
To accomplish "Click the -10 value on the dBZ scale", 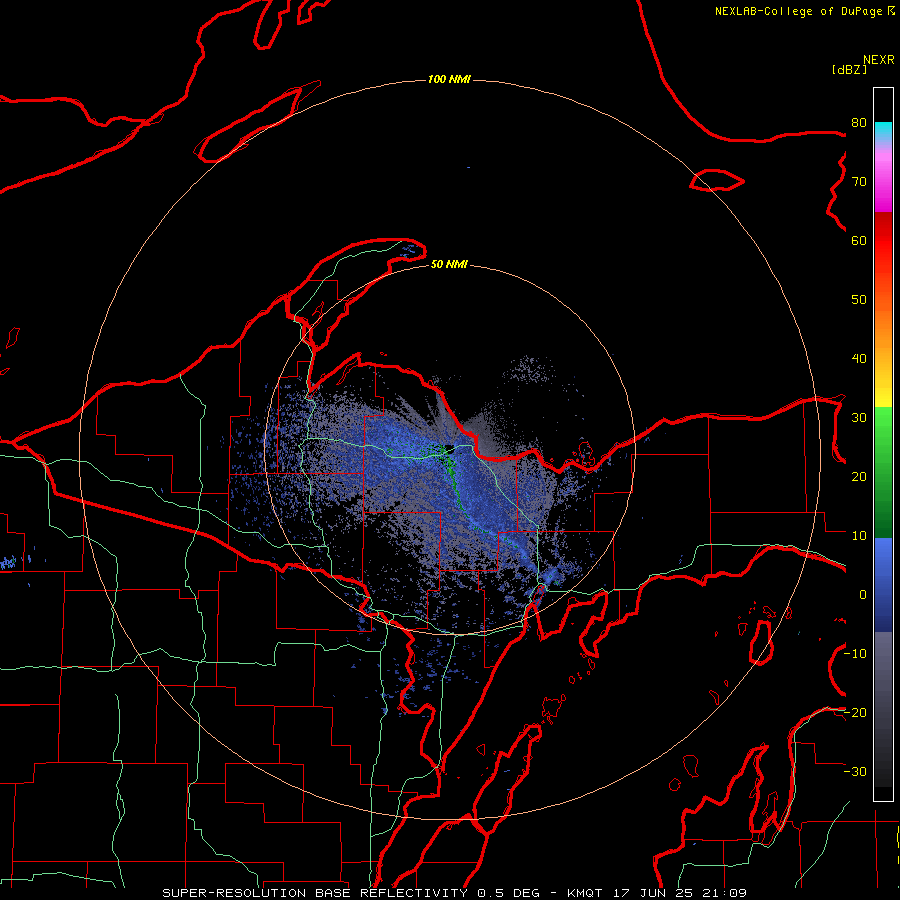I will [855, 653].
